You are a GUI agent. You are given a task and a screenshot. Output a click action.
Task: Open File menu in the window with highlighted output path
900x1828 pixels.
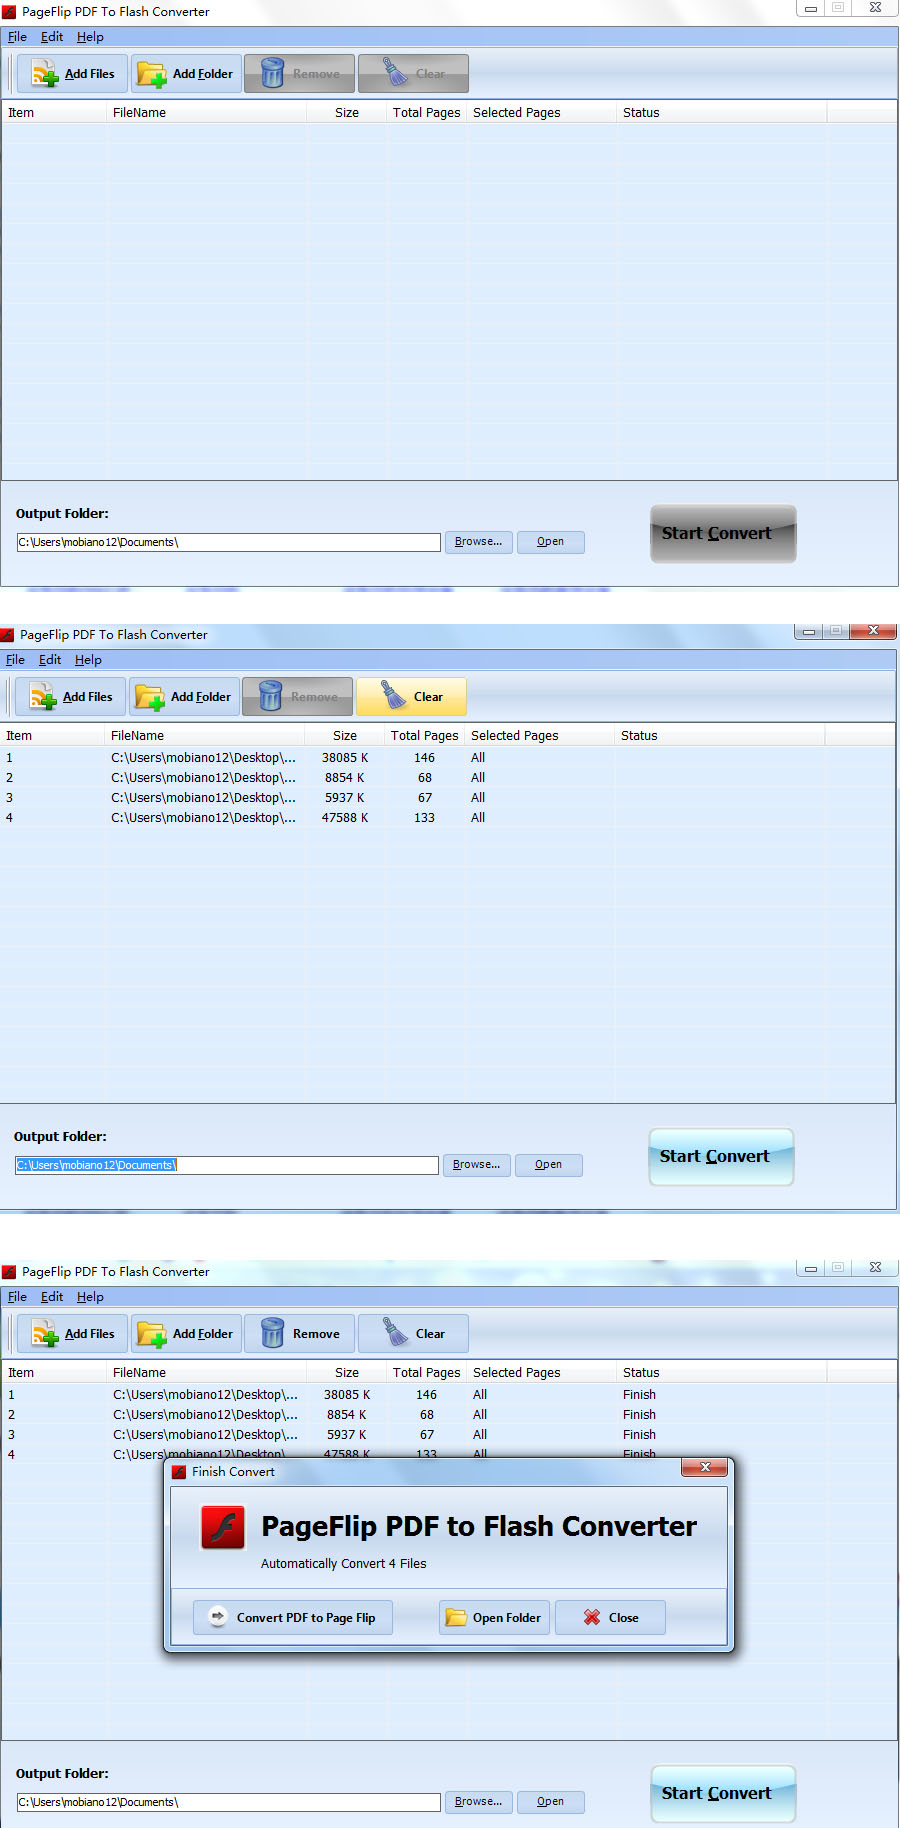point(15,660)
